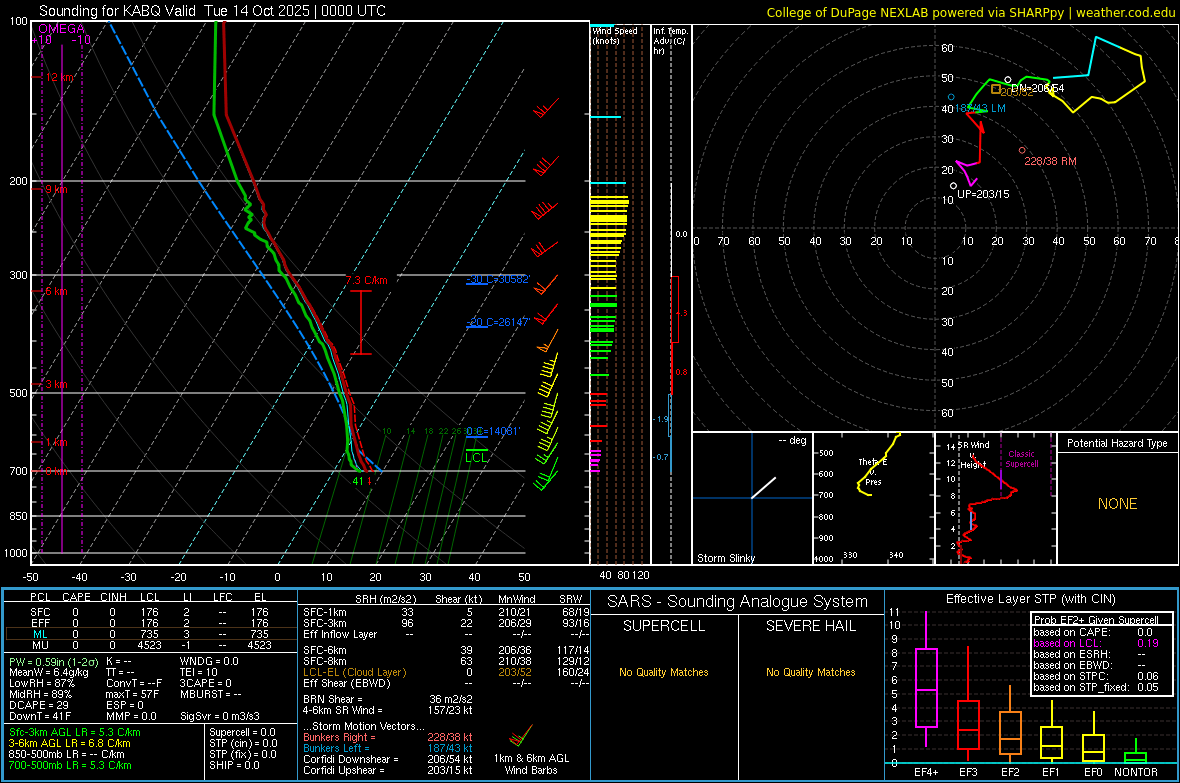
Task: Click the '3-6km AGL LR = 6.8 C/km' line
Action: pos(70,743)
